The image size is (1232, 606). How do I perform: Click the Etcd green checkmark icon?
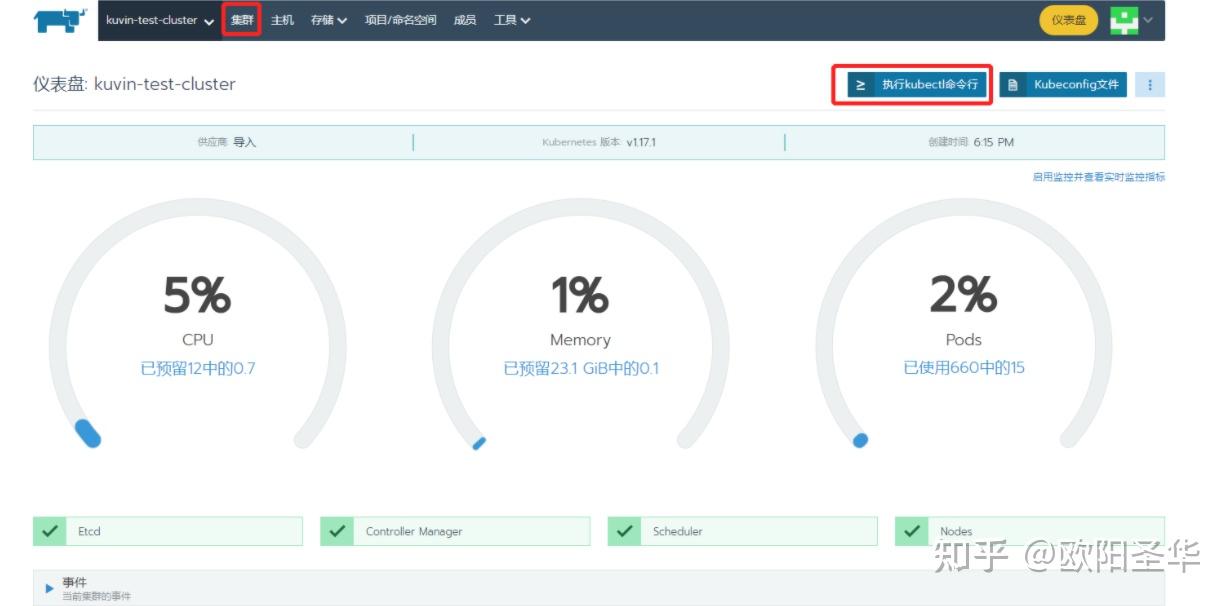[49, 531]
